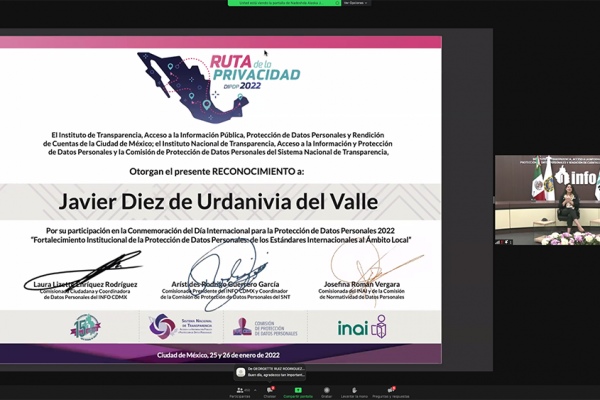
Task: Click the green screen-sharing notification bar
Action: coord(284,3)
